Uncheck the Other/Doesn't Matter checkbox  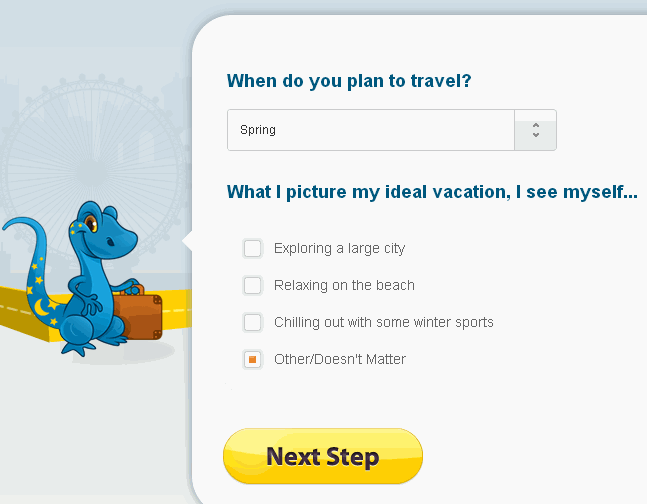253,359
